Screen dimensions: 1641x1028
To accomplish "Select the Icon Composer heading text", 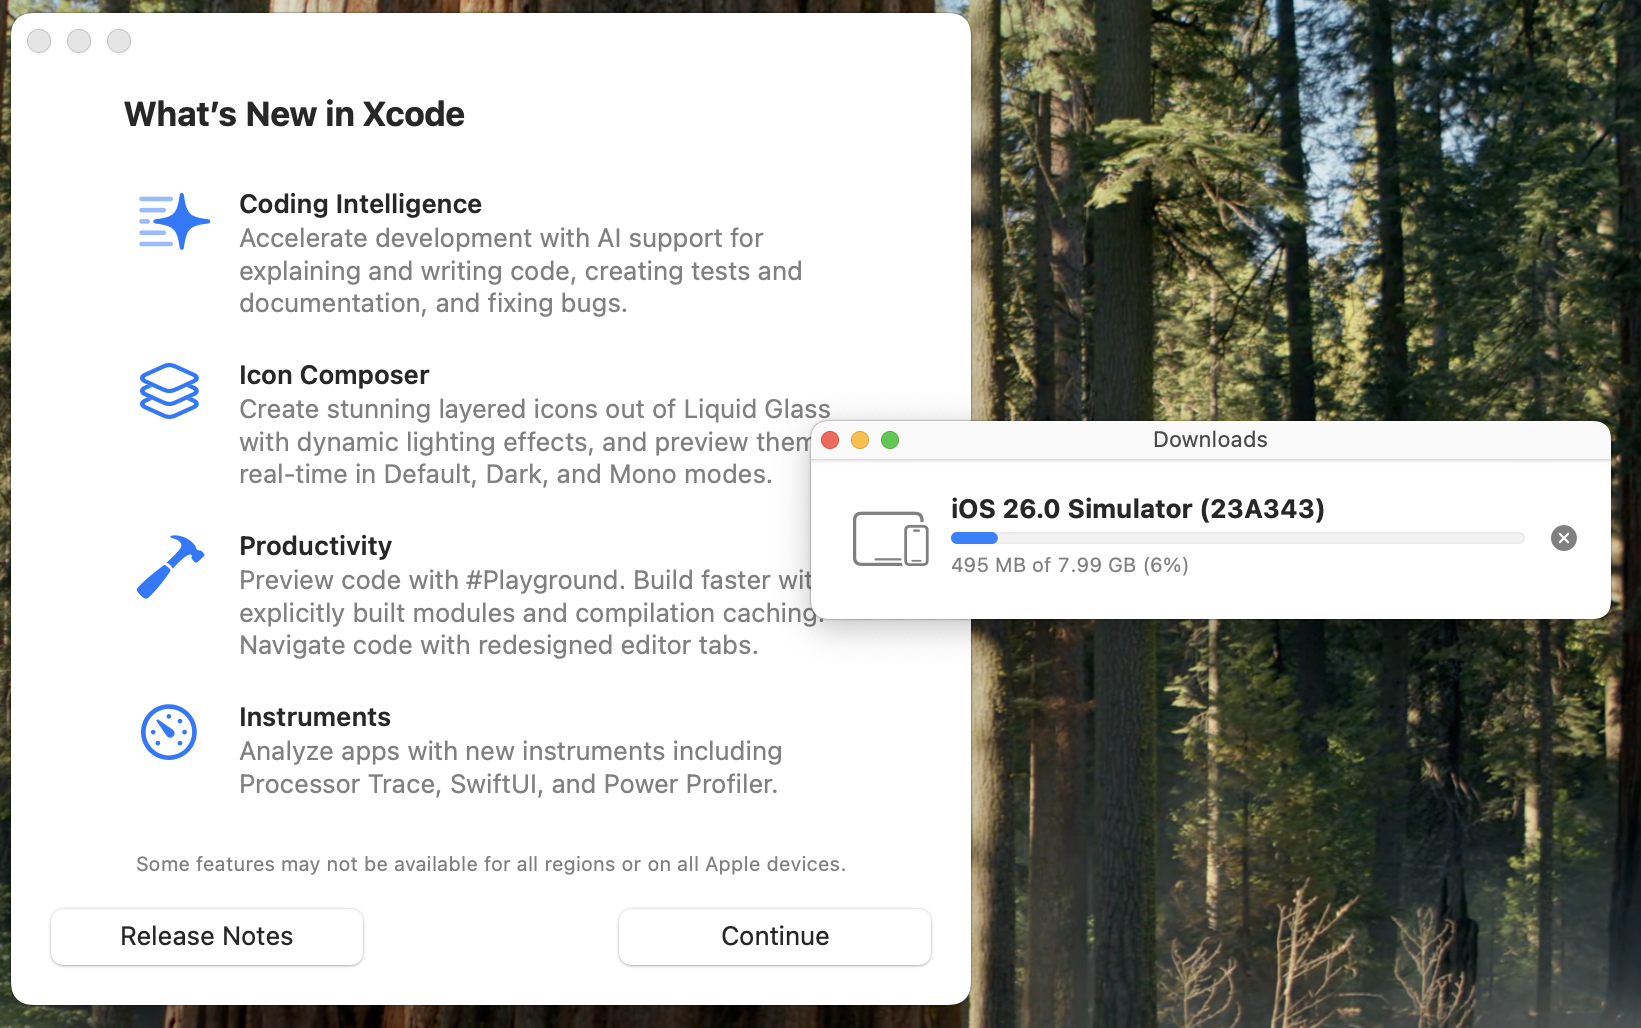I will [x=334, y=375].
